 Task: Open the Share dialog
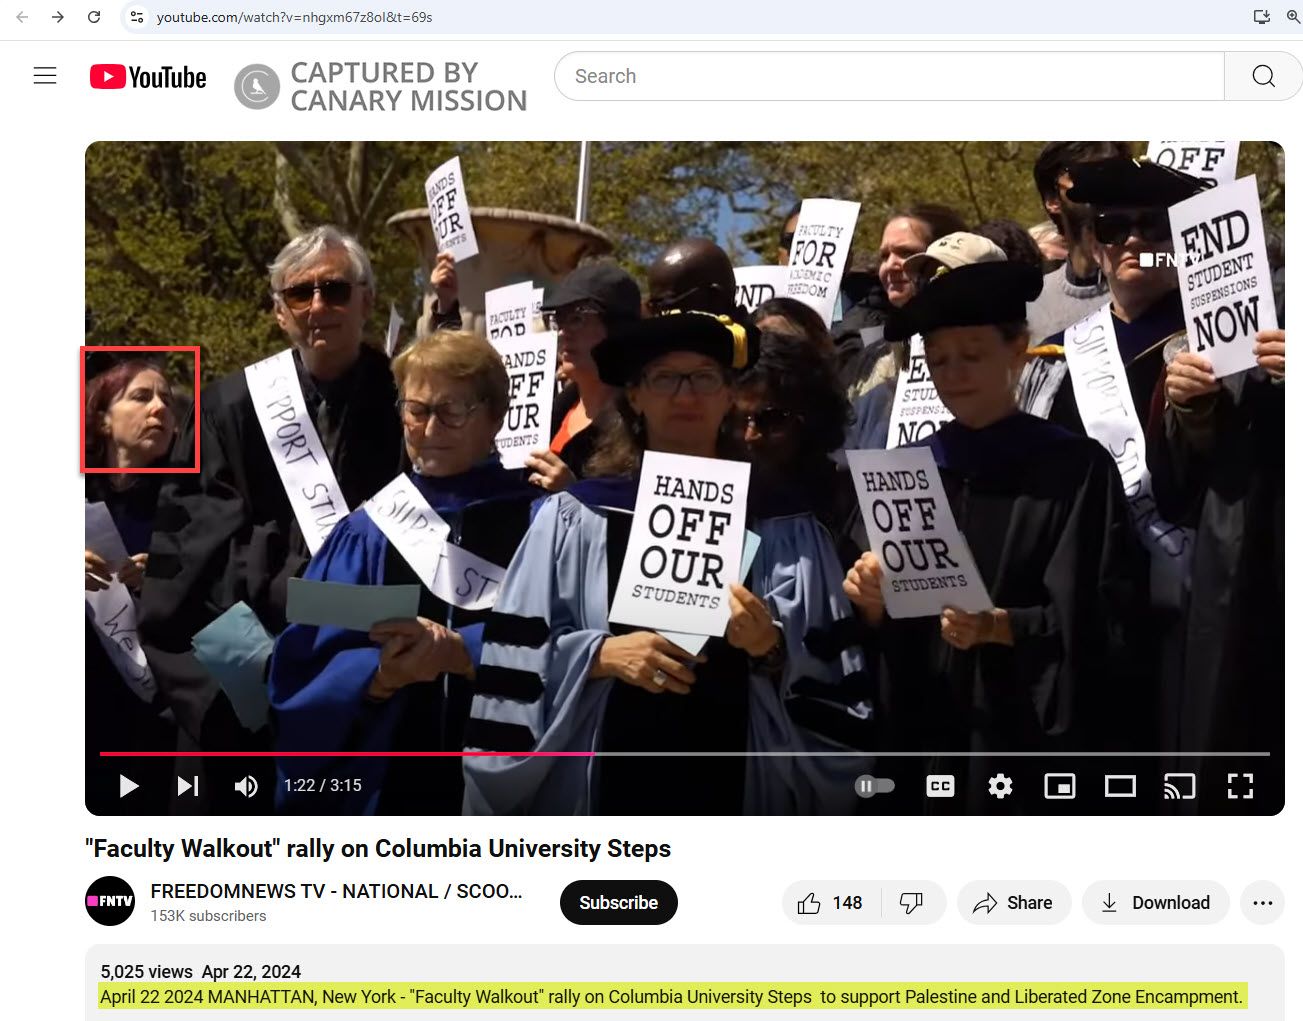pyautogui.click(x=1013, y=903)
